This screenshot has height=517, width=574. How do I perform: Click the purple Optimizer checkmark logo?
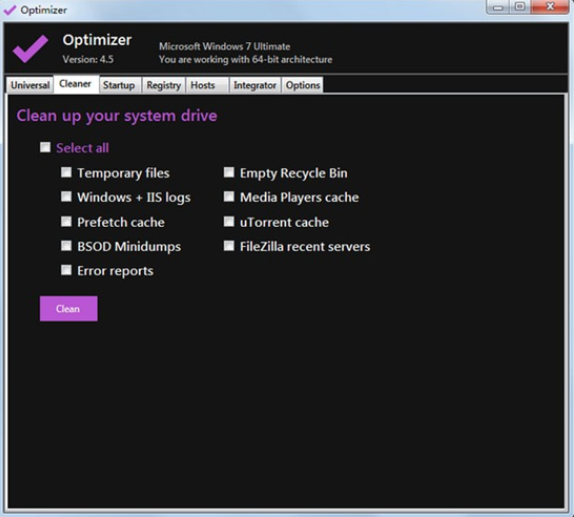click(30, 49)
